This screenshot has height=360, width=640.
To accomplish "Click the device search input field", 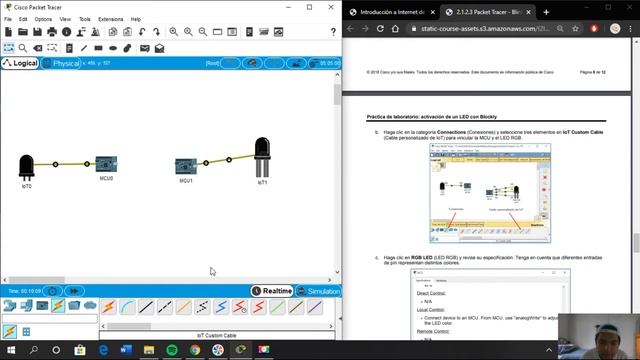I will click(x=50, y=318).
